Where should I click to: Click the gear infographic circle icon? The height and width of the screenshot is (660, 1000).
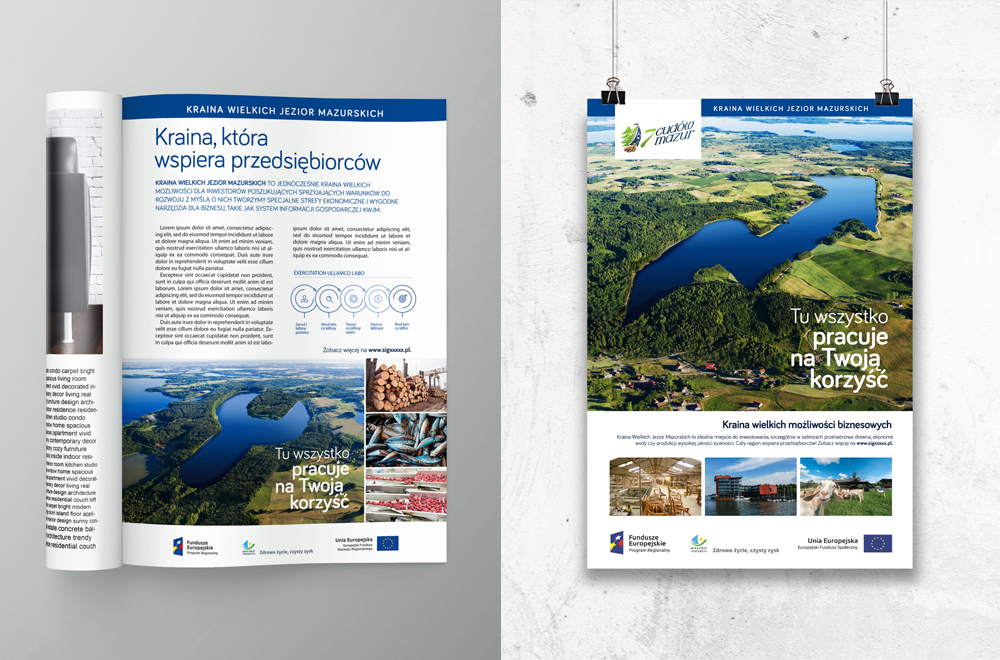point(353,298)
